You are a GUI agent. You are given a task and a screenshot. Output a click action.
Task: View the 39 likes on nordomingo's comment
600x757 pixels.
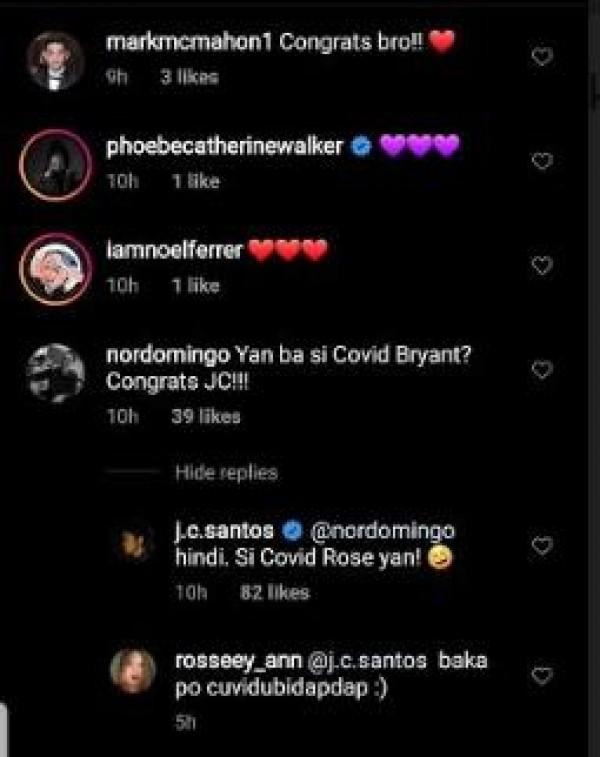pos(205,417)
